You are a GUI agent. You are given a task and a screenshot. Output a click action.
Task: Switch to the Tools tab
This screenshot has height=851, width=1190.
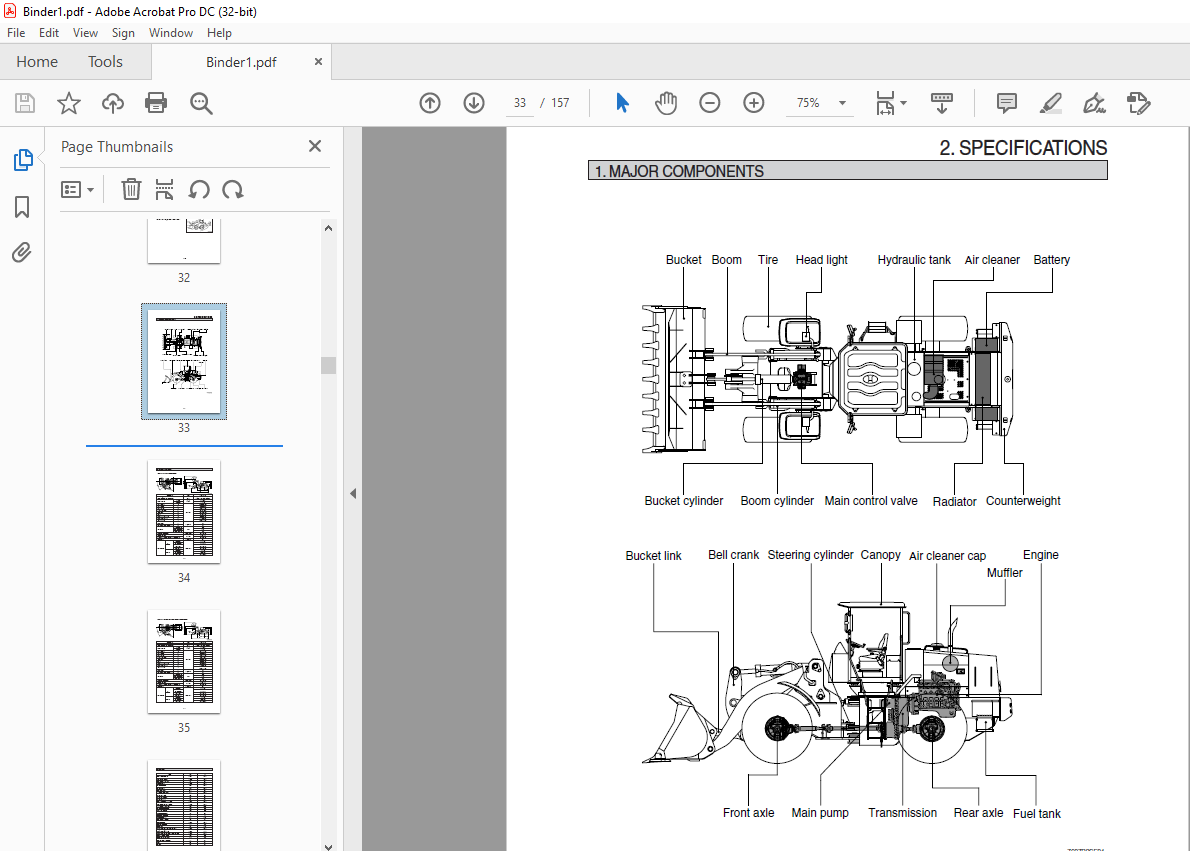click(x=105, y=61)
